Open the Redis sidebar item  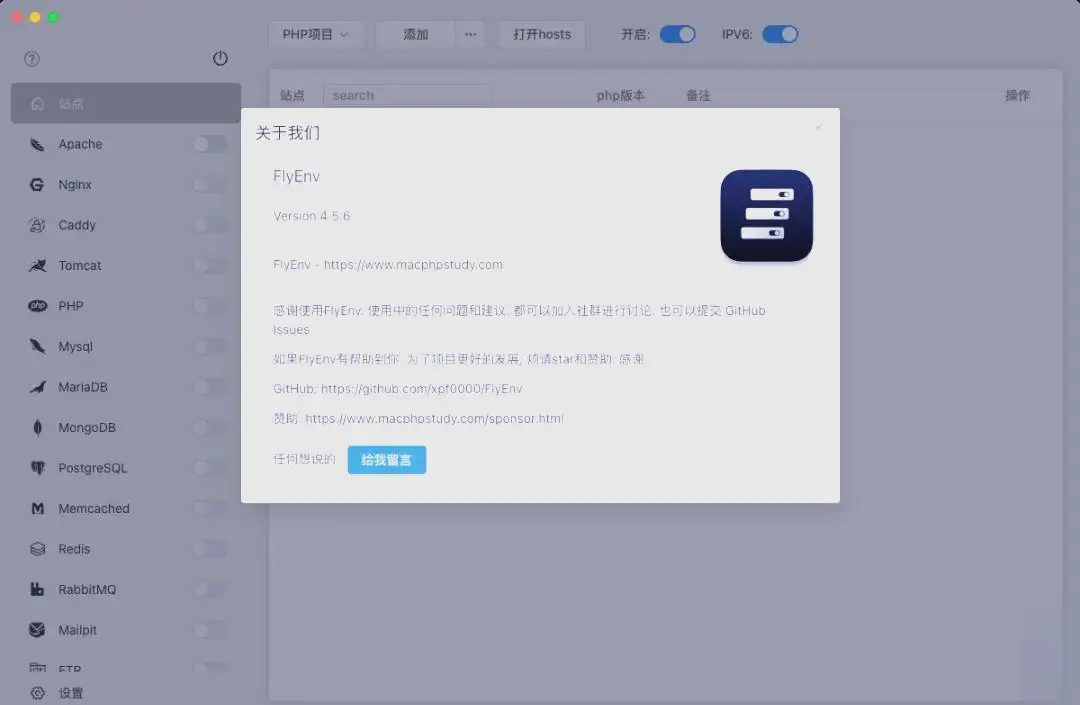tap(126, 549)
